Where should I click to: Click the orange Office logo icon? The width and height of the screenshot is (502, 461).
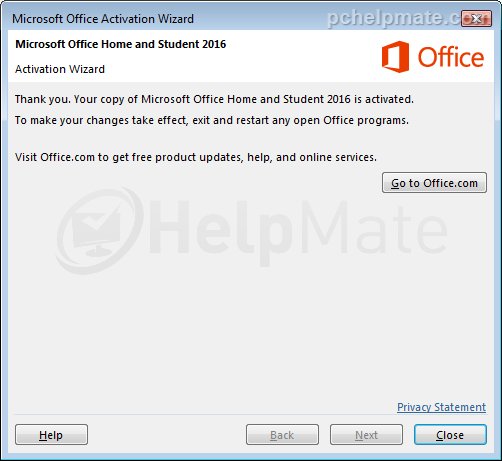tap(395, 57)
